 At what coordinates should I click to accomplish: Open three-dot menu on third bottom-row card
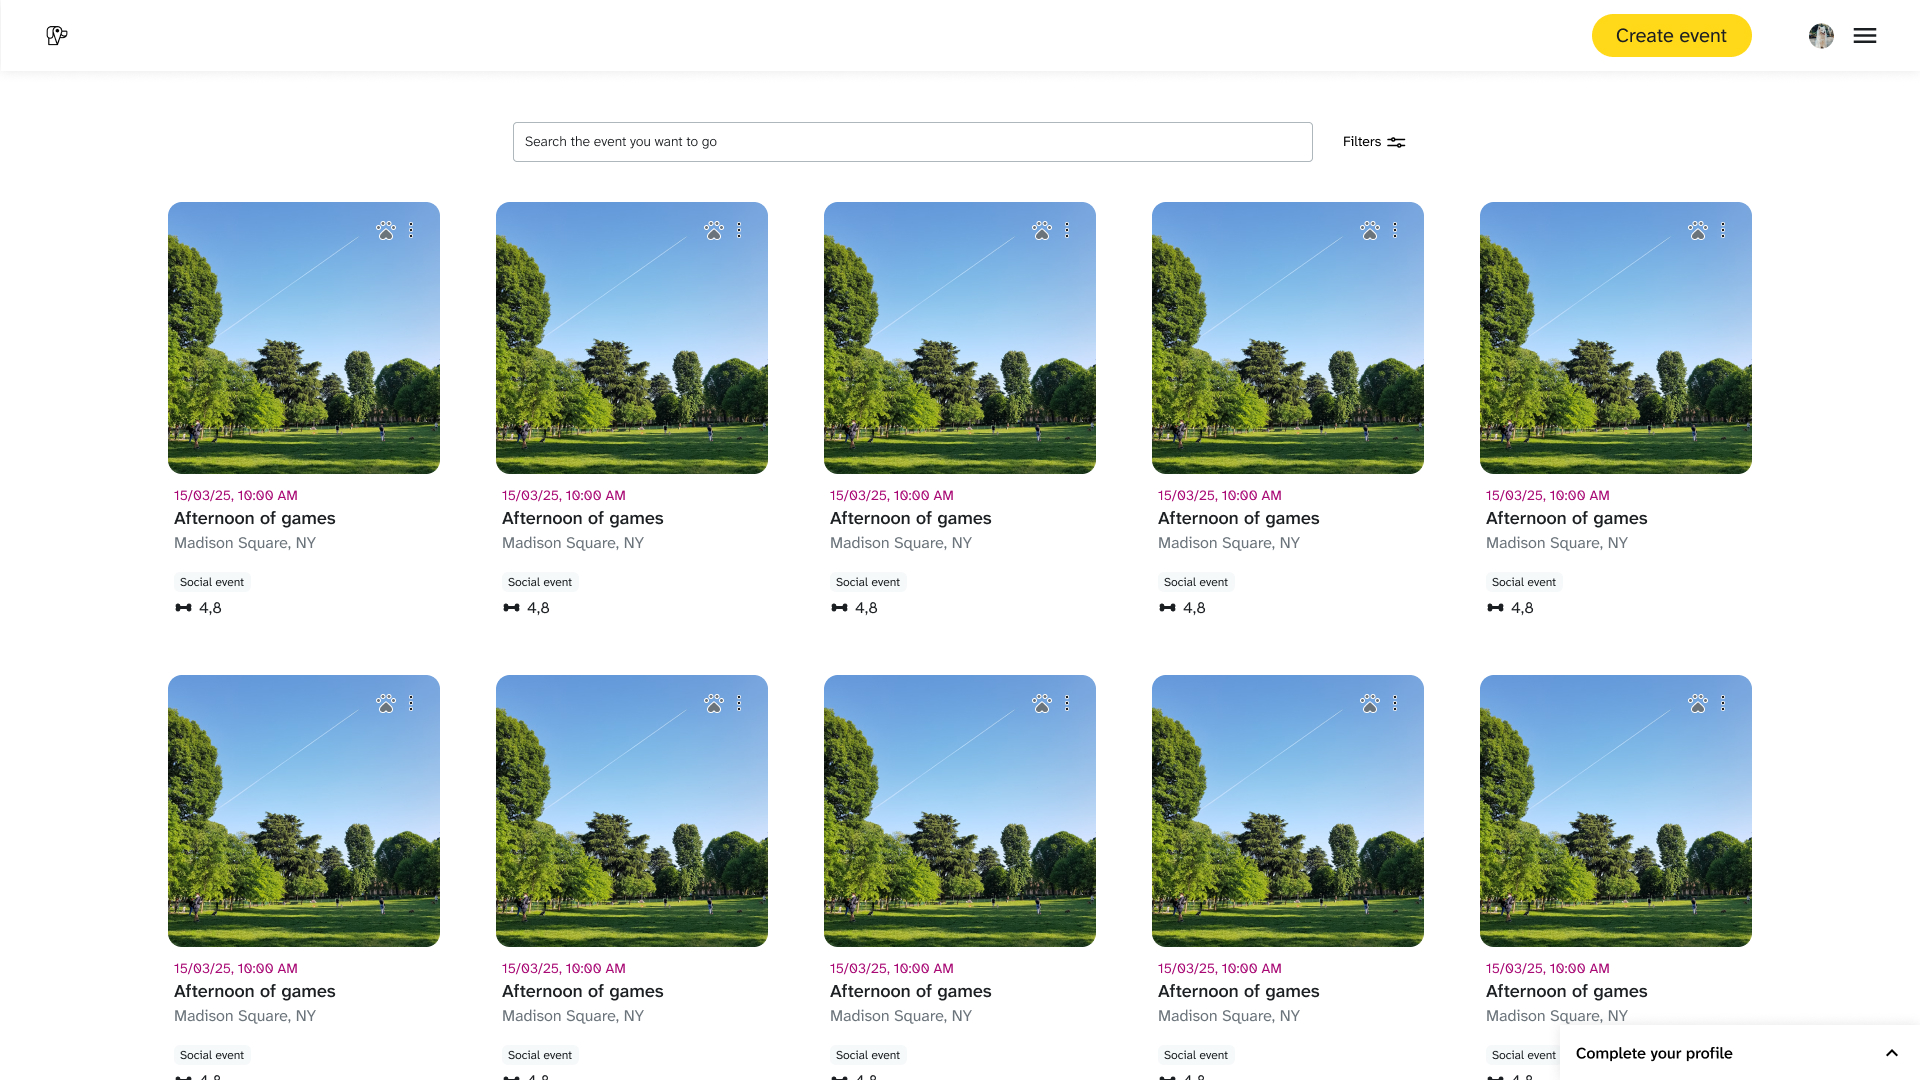pyautogui.click(x=1067, y=704)
